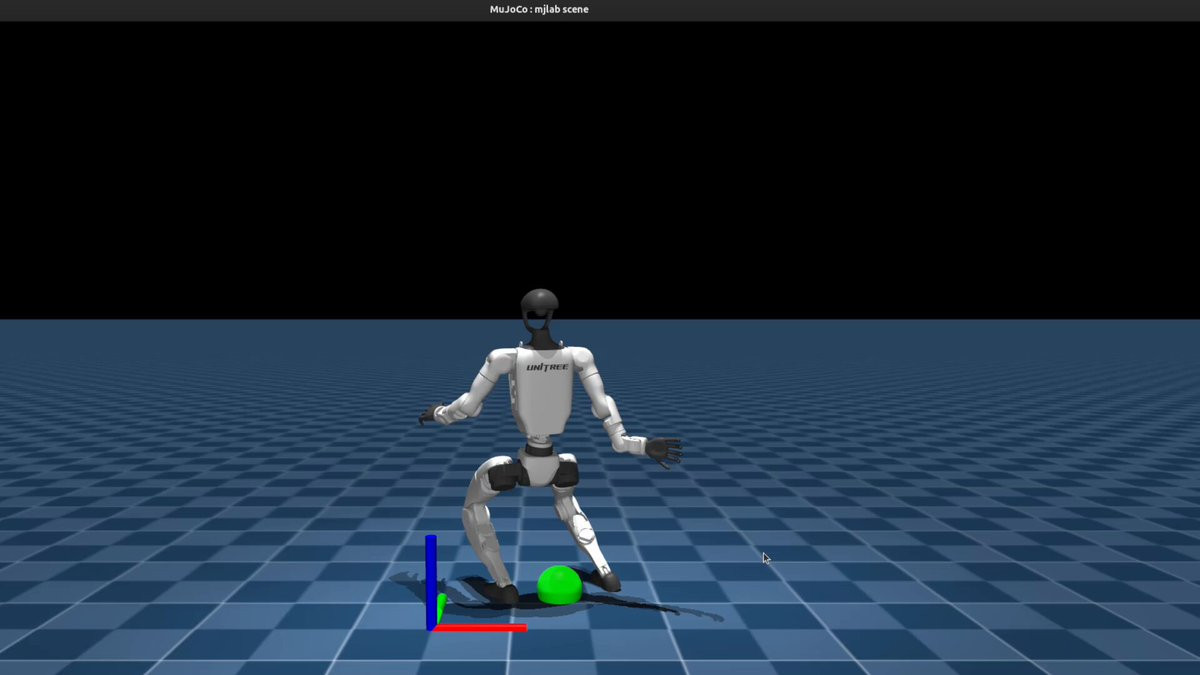Select the robot's outstretched hand near the cursor
The image size is (1200, 675).
point(664,451)
